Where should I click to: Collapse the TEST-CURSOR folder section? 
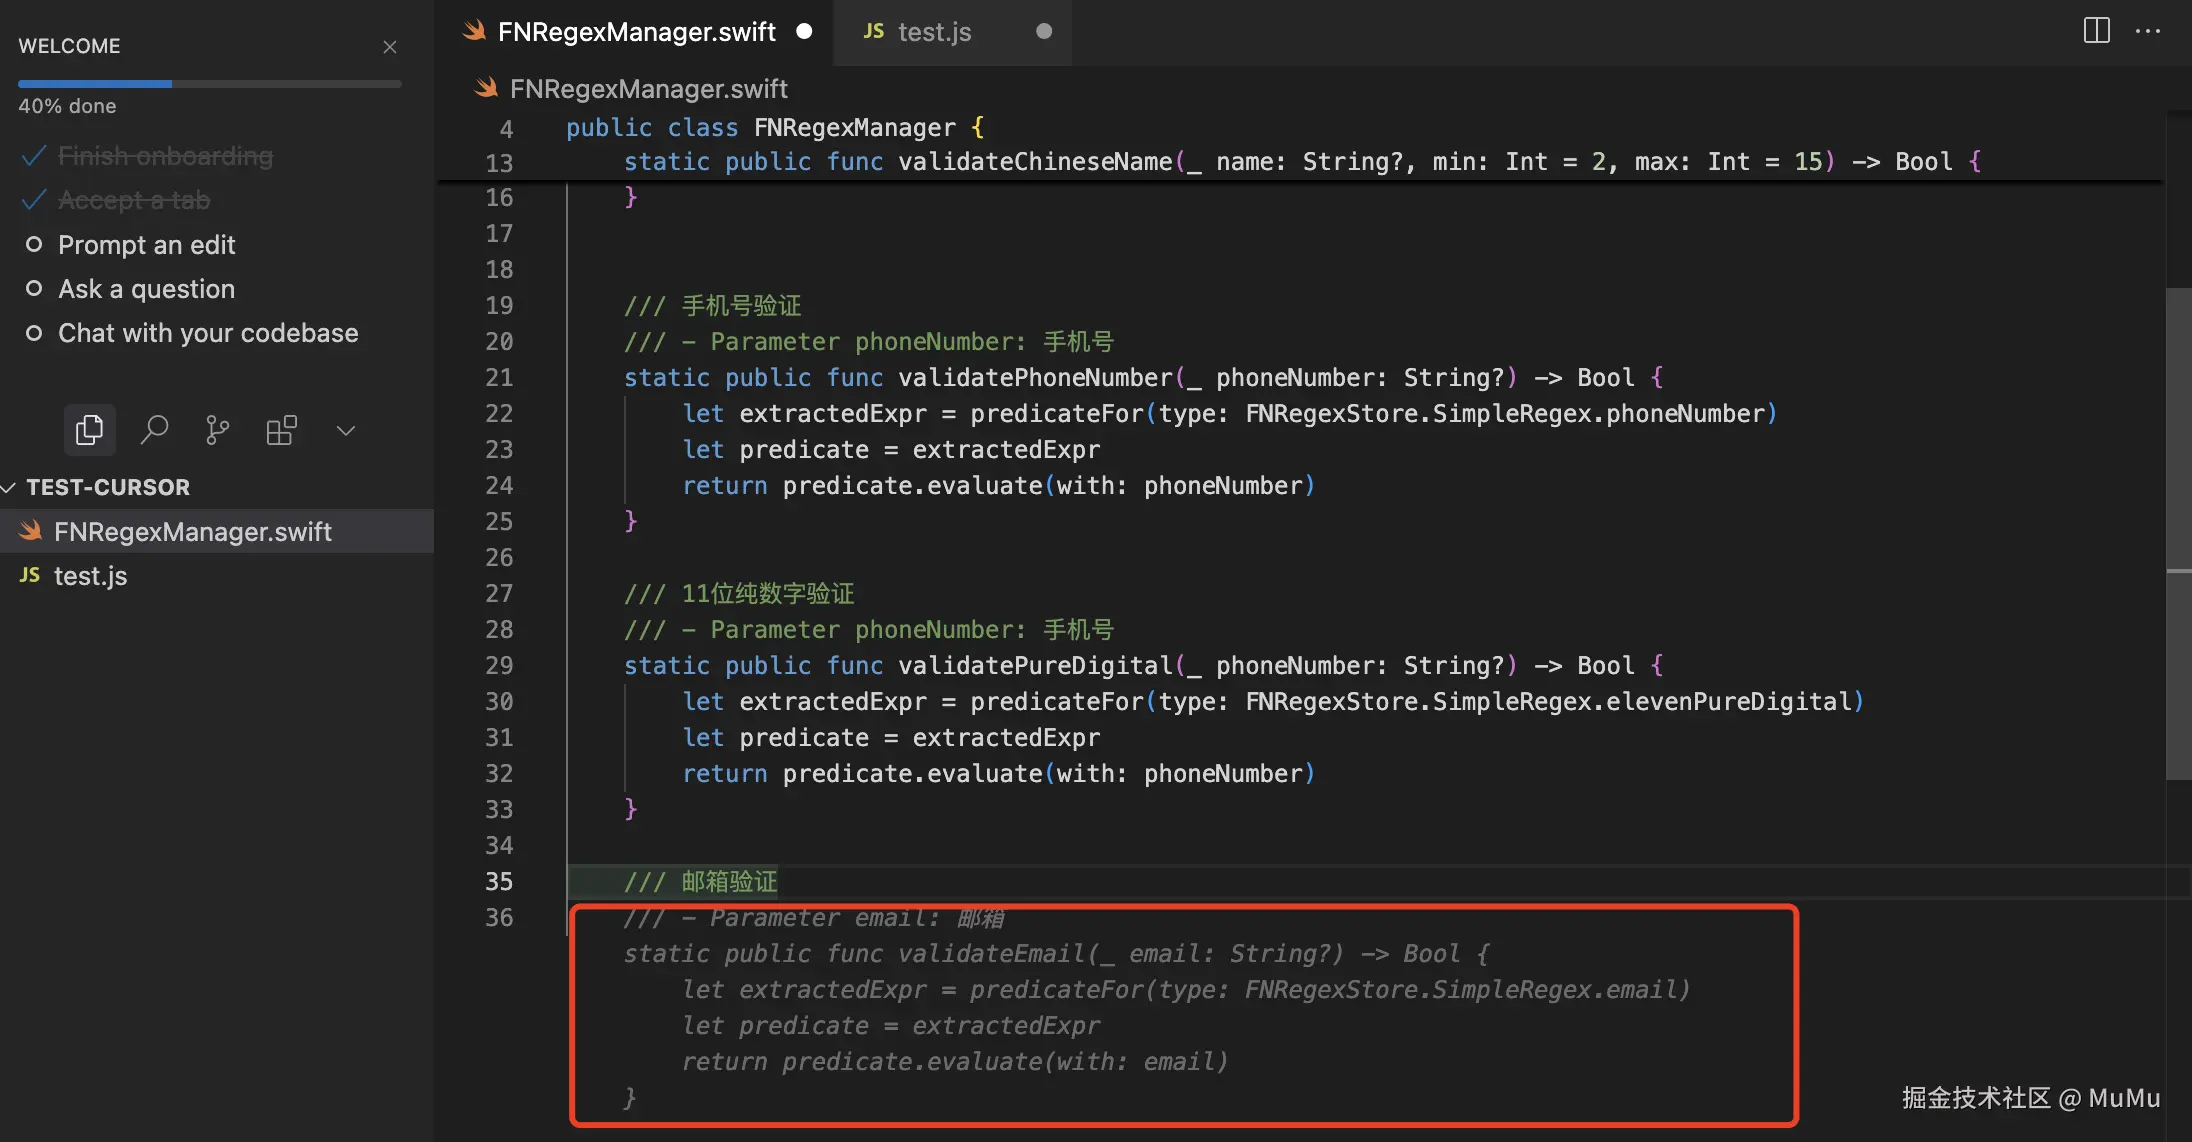[10, 487]
